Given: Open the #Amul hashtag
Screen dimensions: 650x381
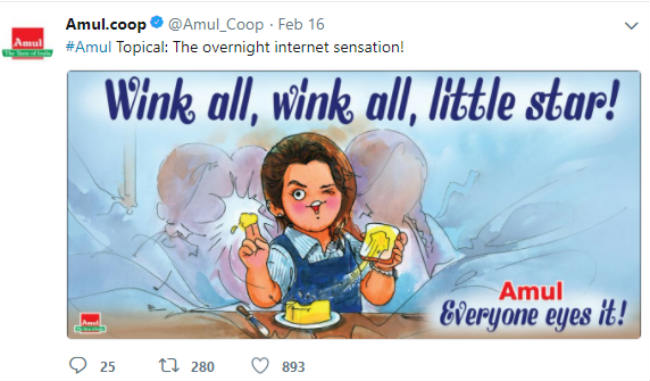Looking at the screenshot, I should point(89,47).
